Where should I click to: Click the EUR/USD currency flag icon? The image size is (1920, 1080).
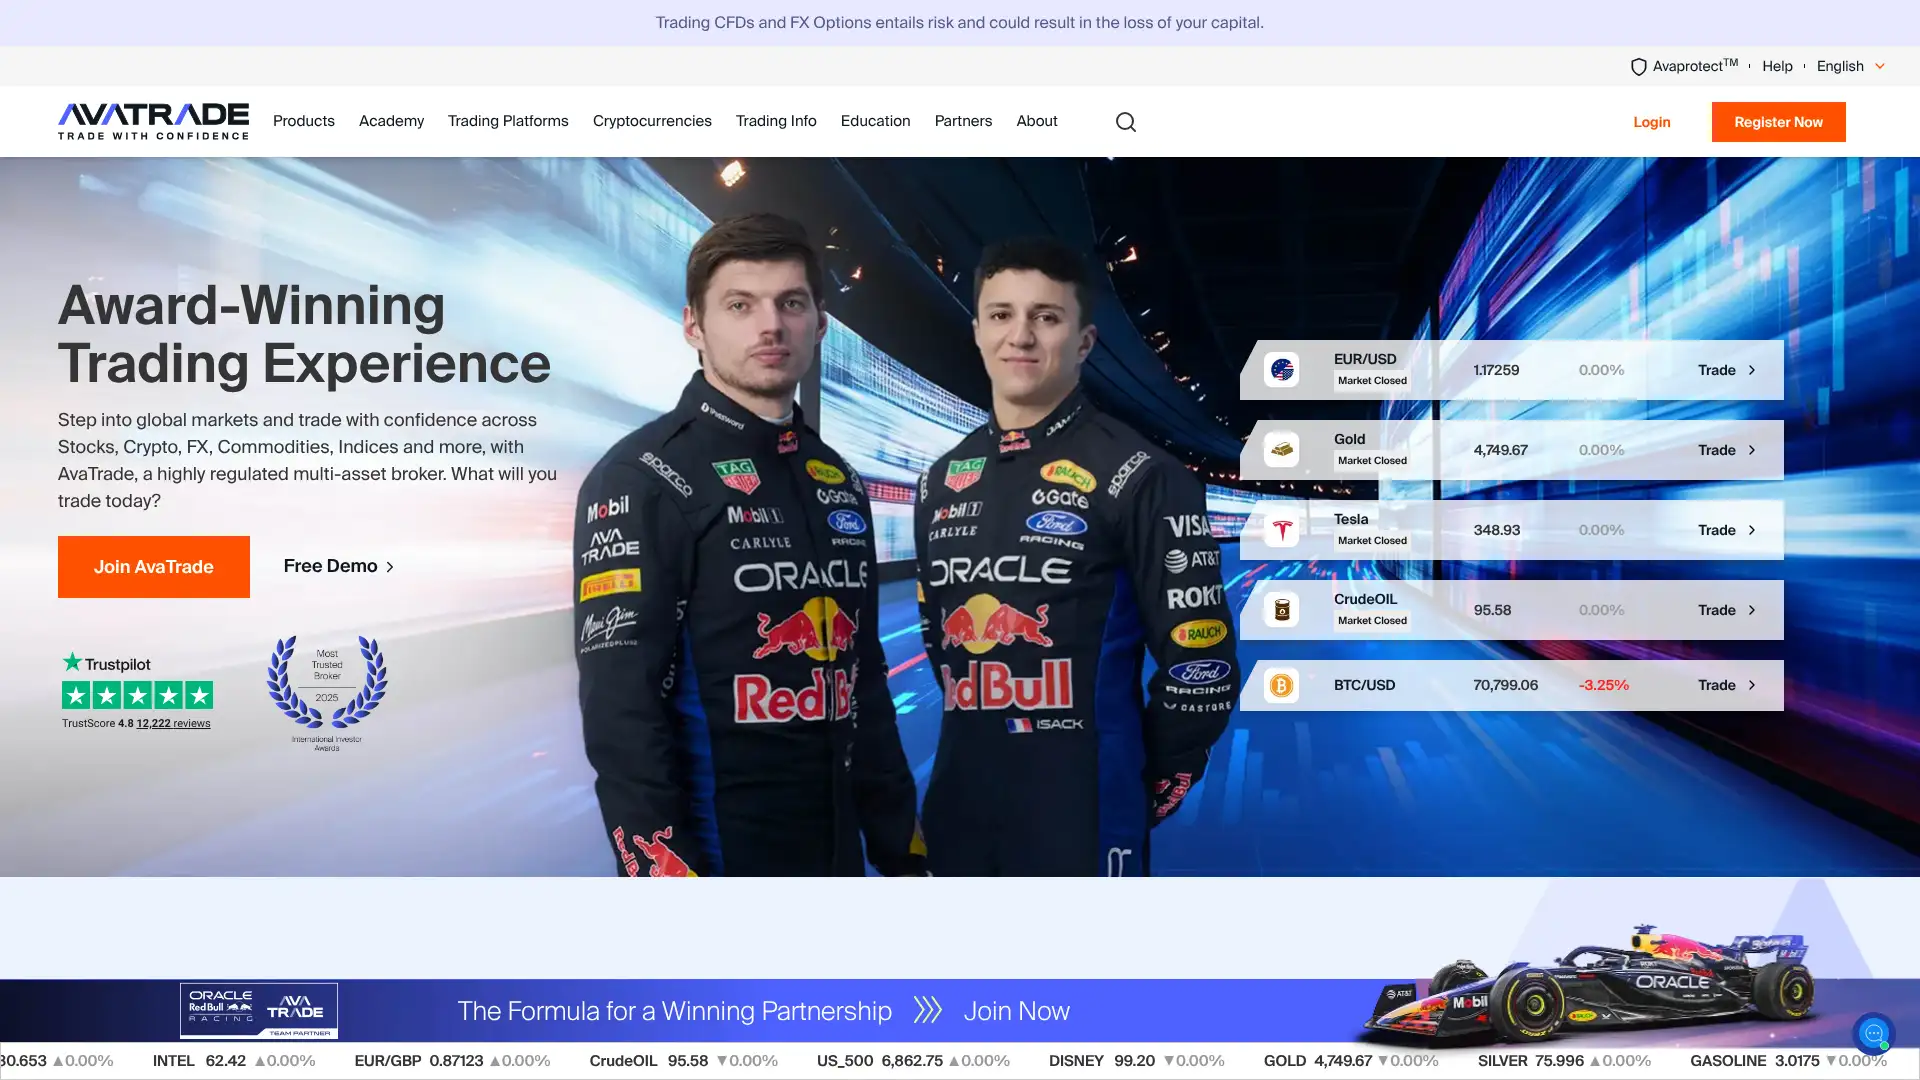click(1281, 370)
